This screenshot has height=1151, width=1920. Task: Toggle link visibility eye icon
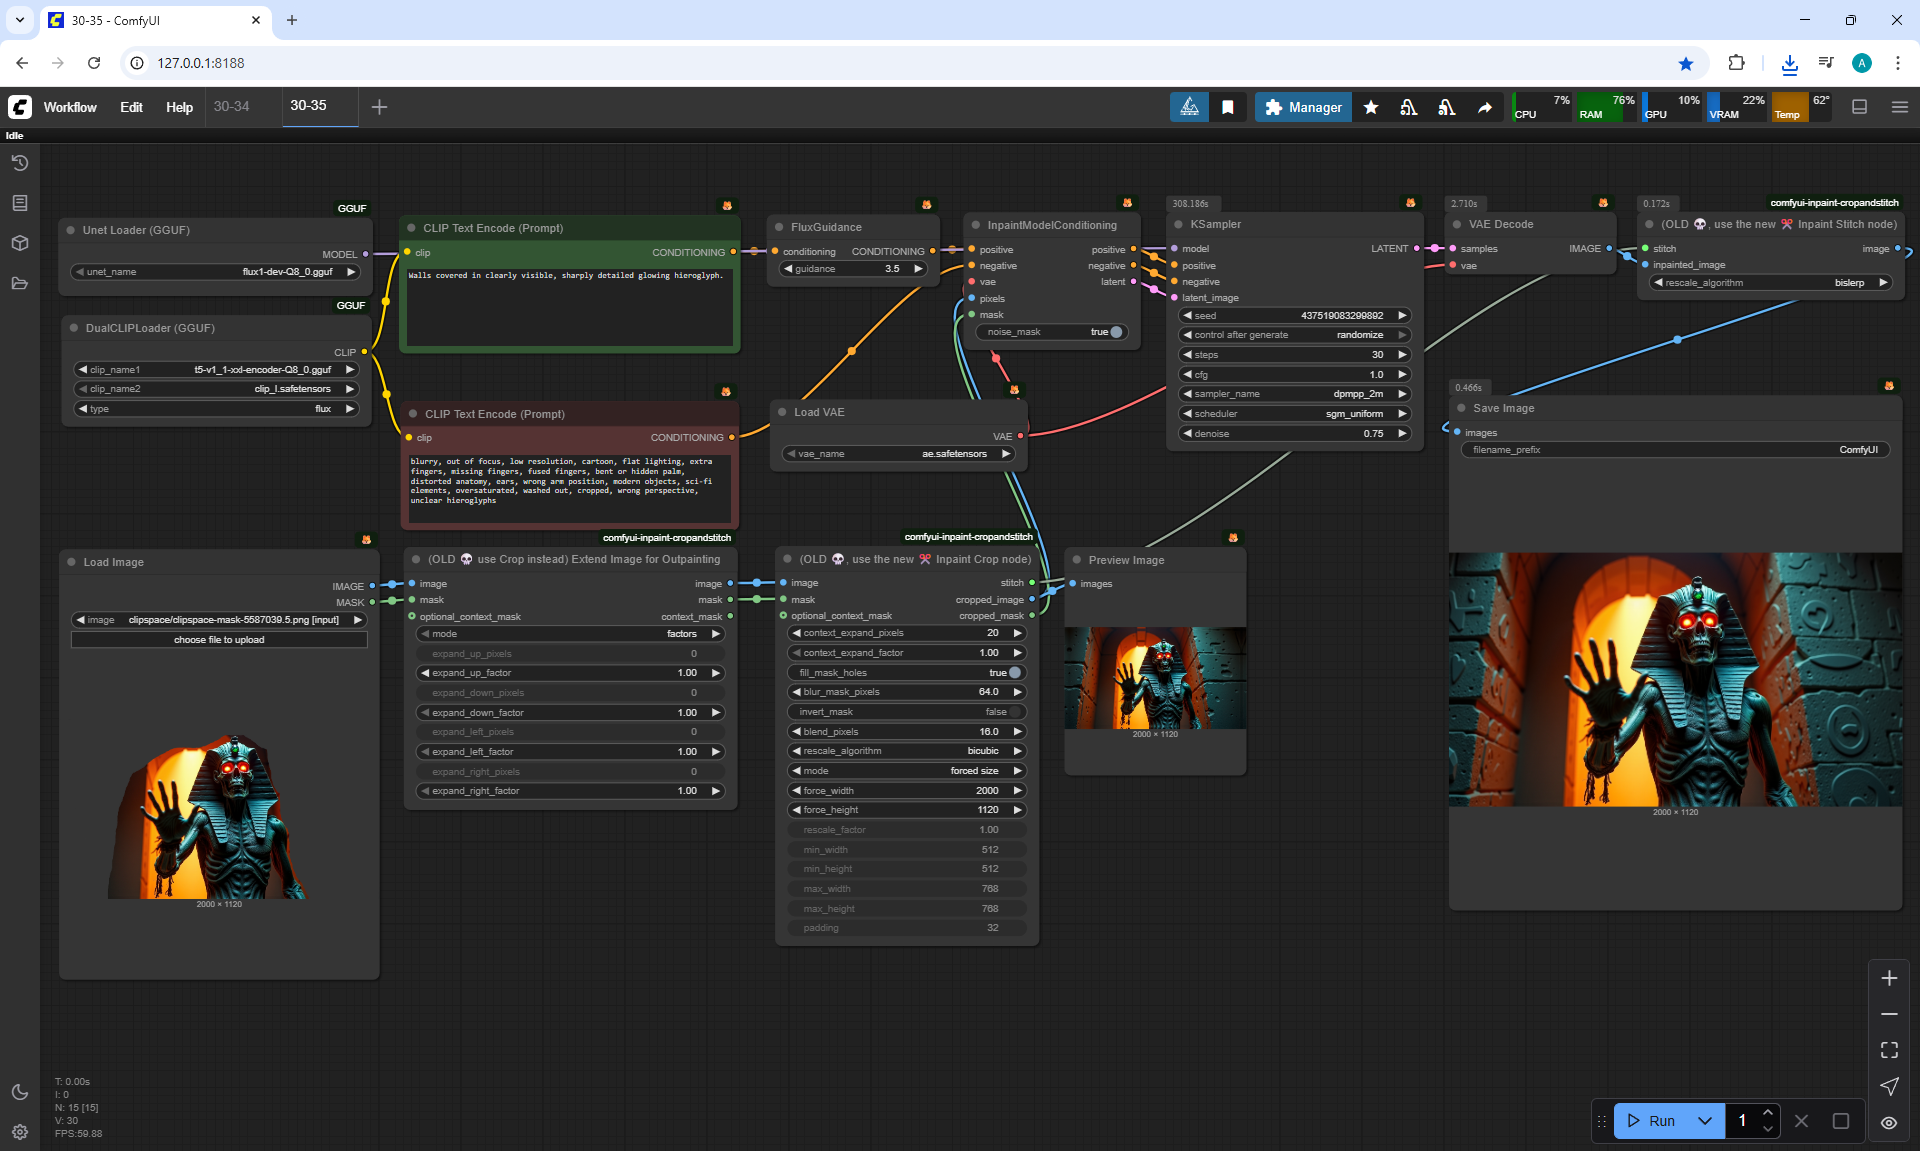point(1889,1122)
